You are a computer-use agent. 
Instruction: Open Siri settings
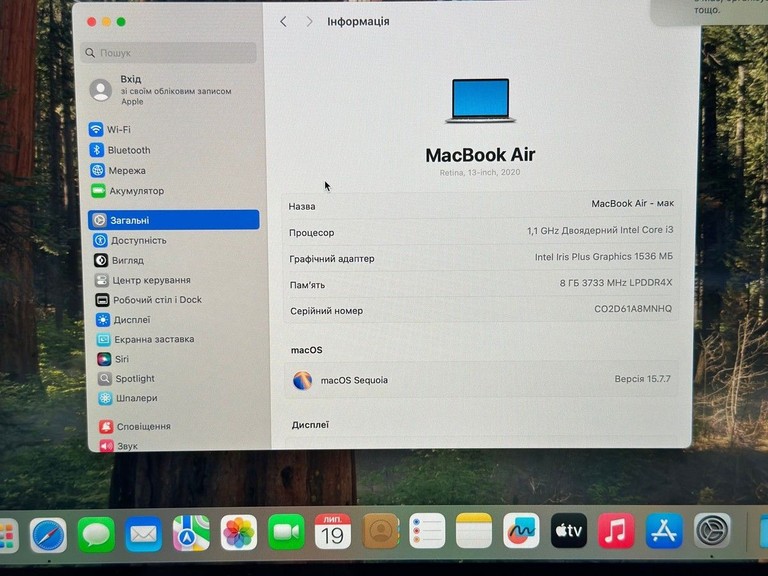pyautogui.click(x=113, y=359)
